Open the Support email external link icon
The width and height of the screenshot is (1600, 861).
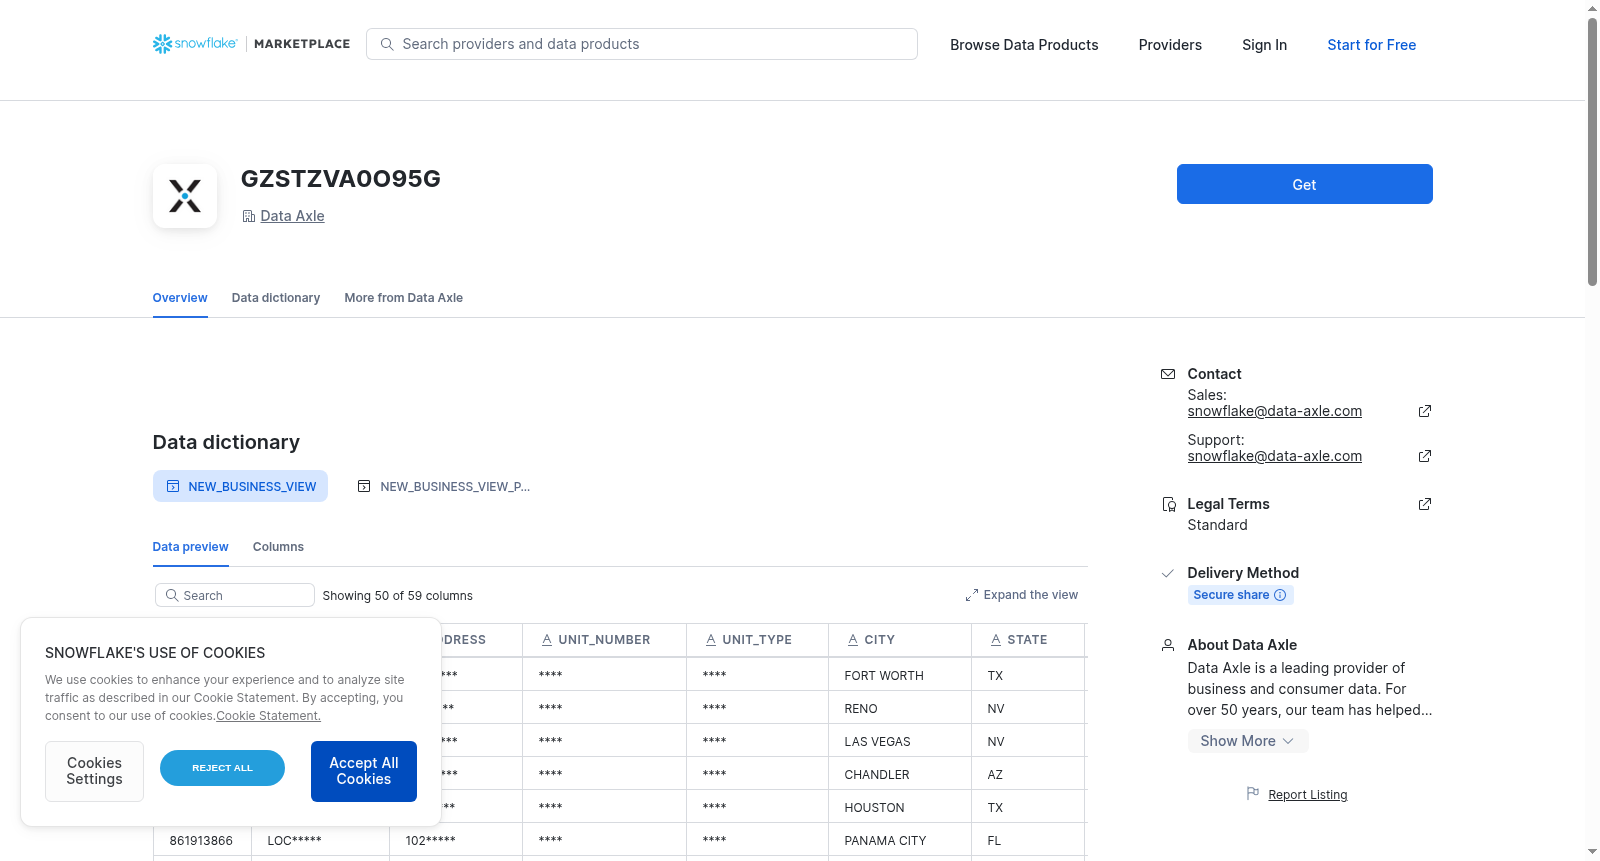[1425, 456]
